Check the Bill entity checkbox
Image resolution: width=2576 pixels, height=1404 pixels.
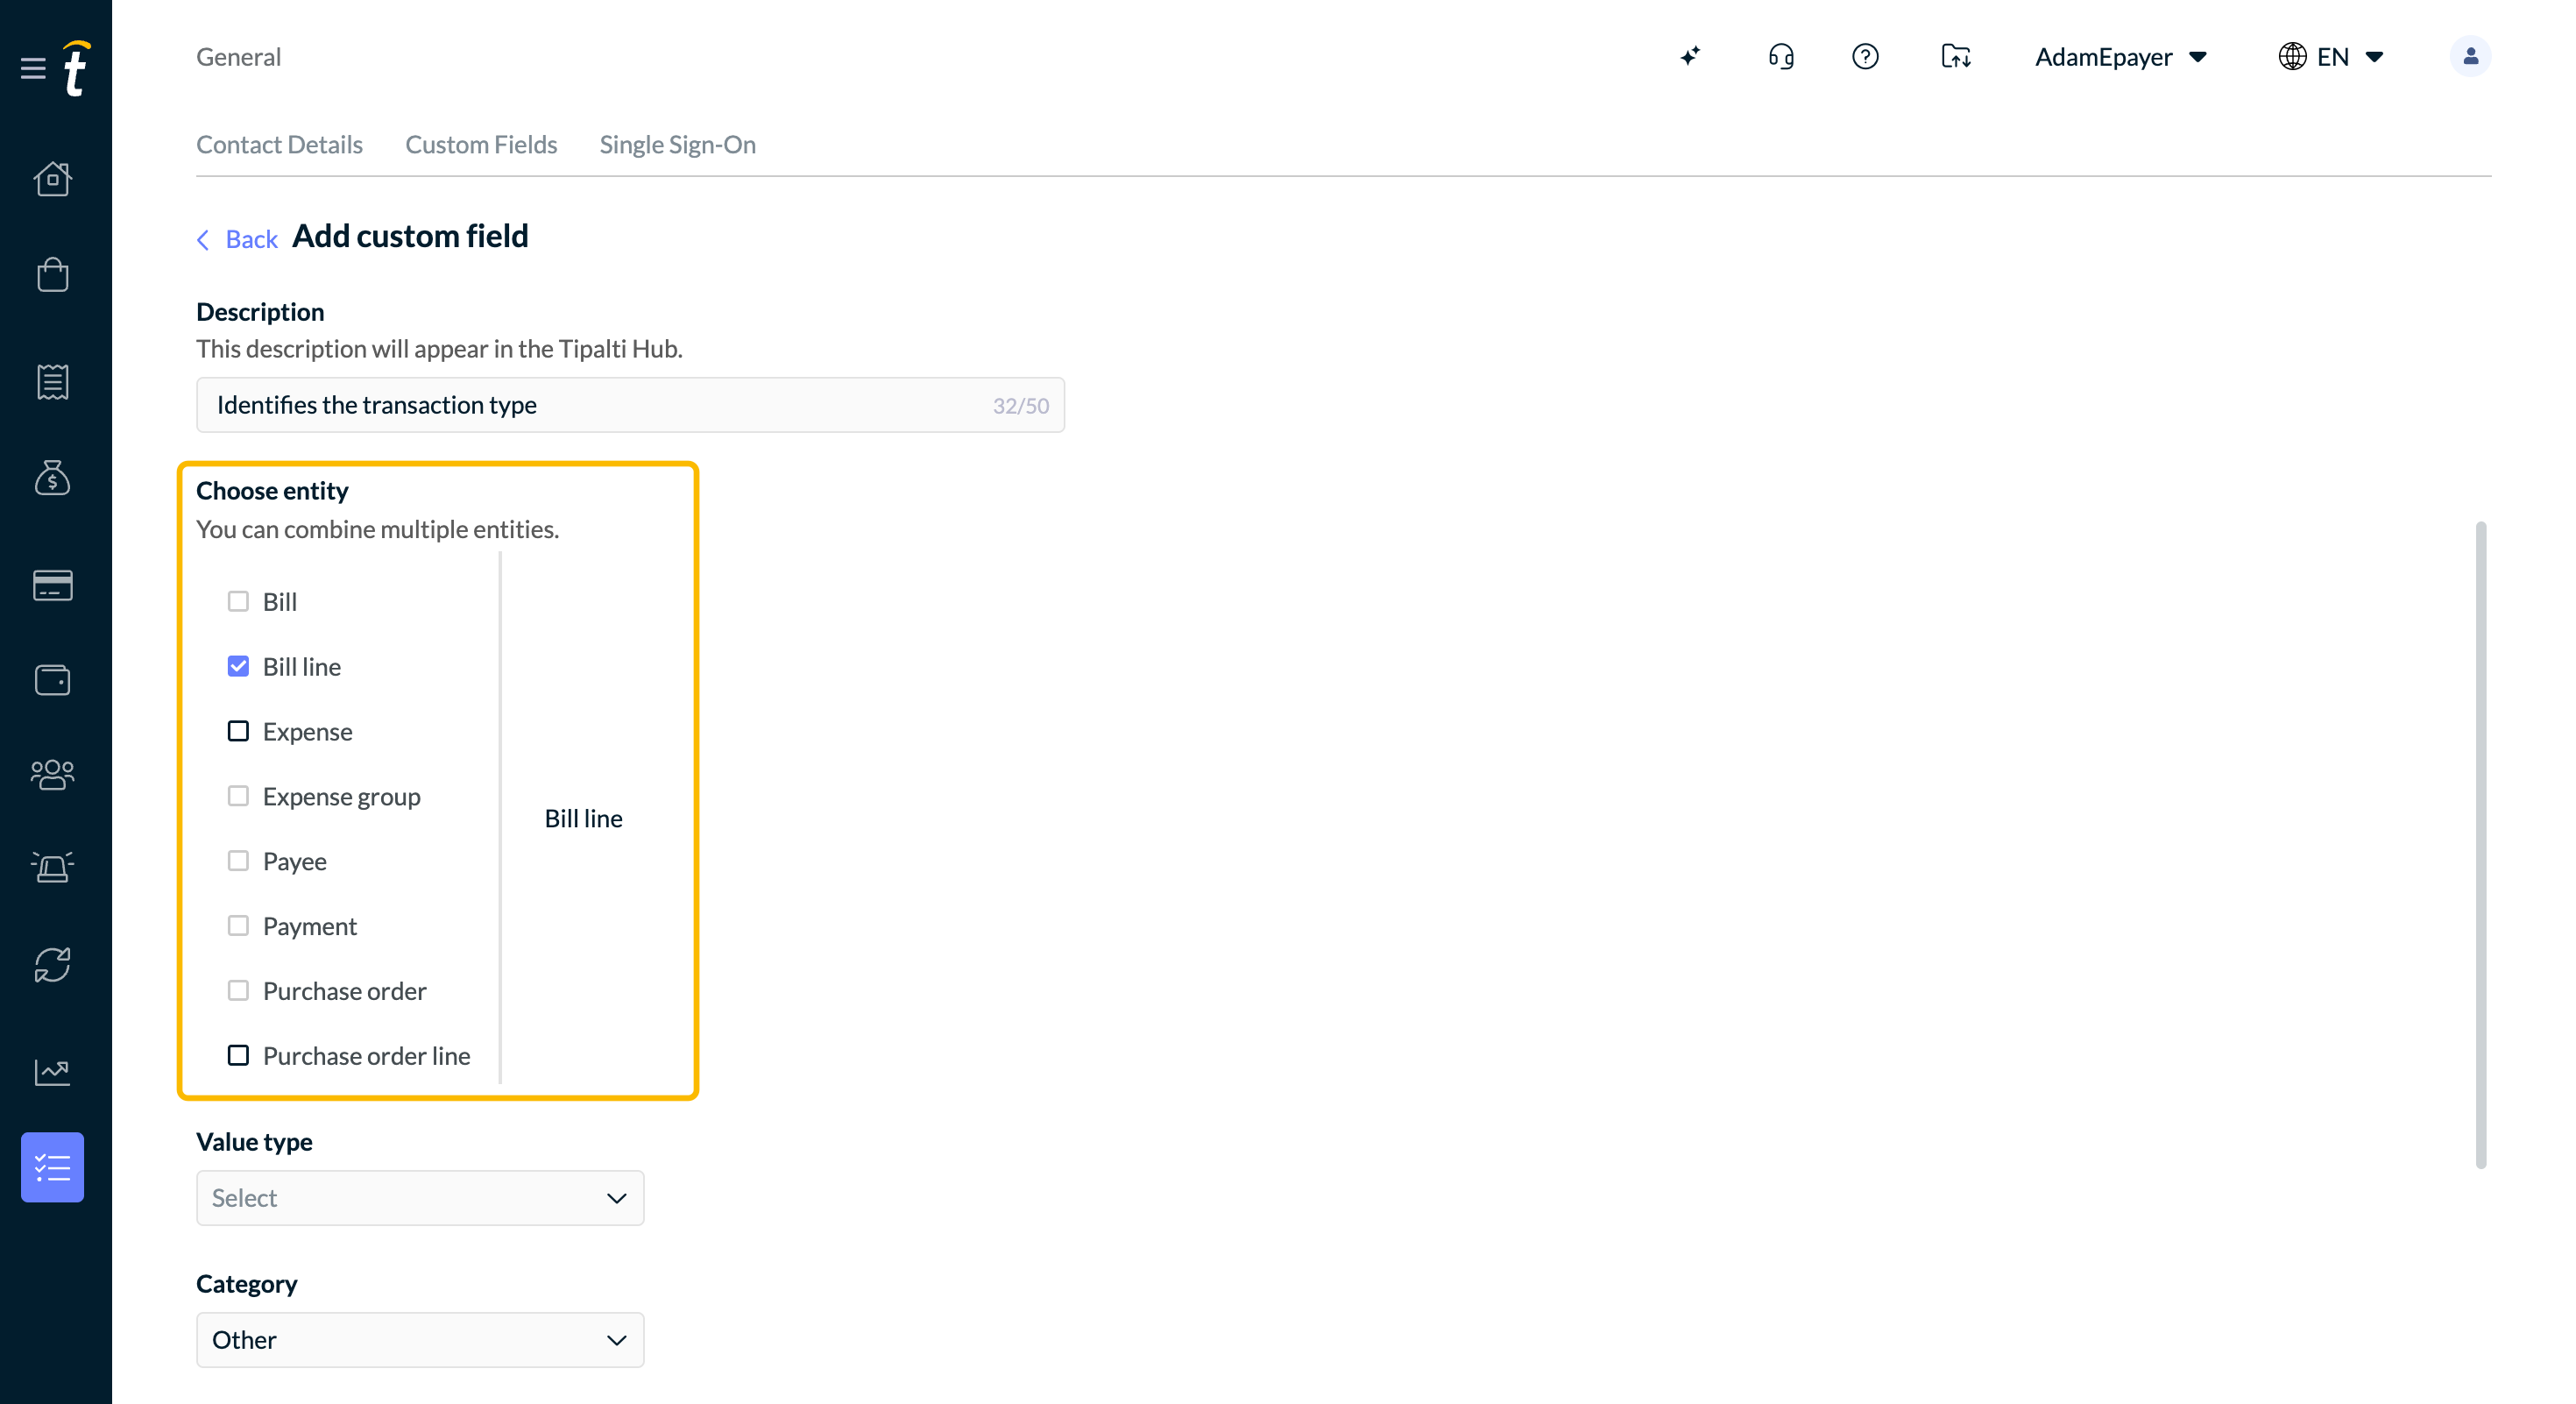238,601
